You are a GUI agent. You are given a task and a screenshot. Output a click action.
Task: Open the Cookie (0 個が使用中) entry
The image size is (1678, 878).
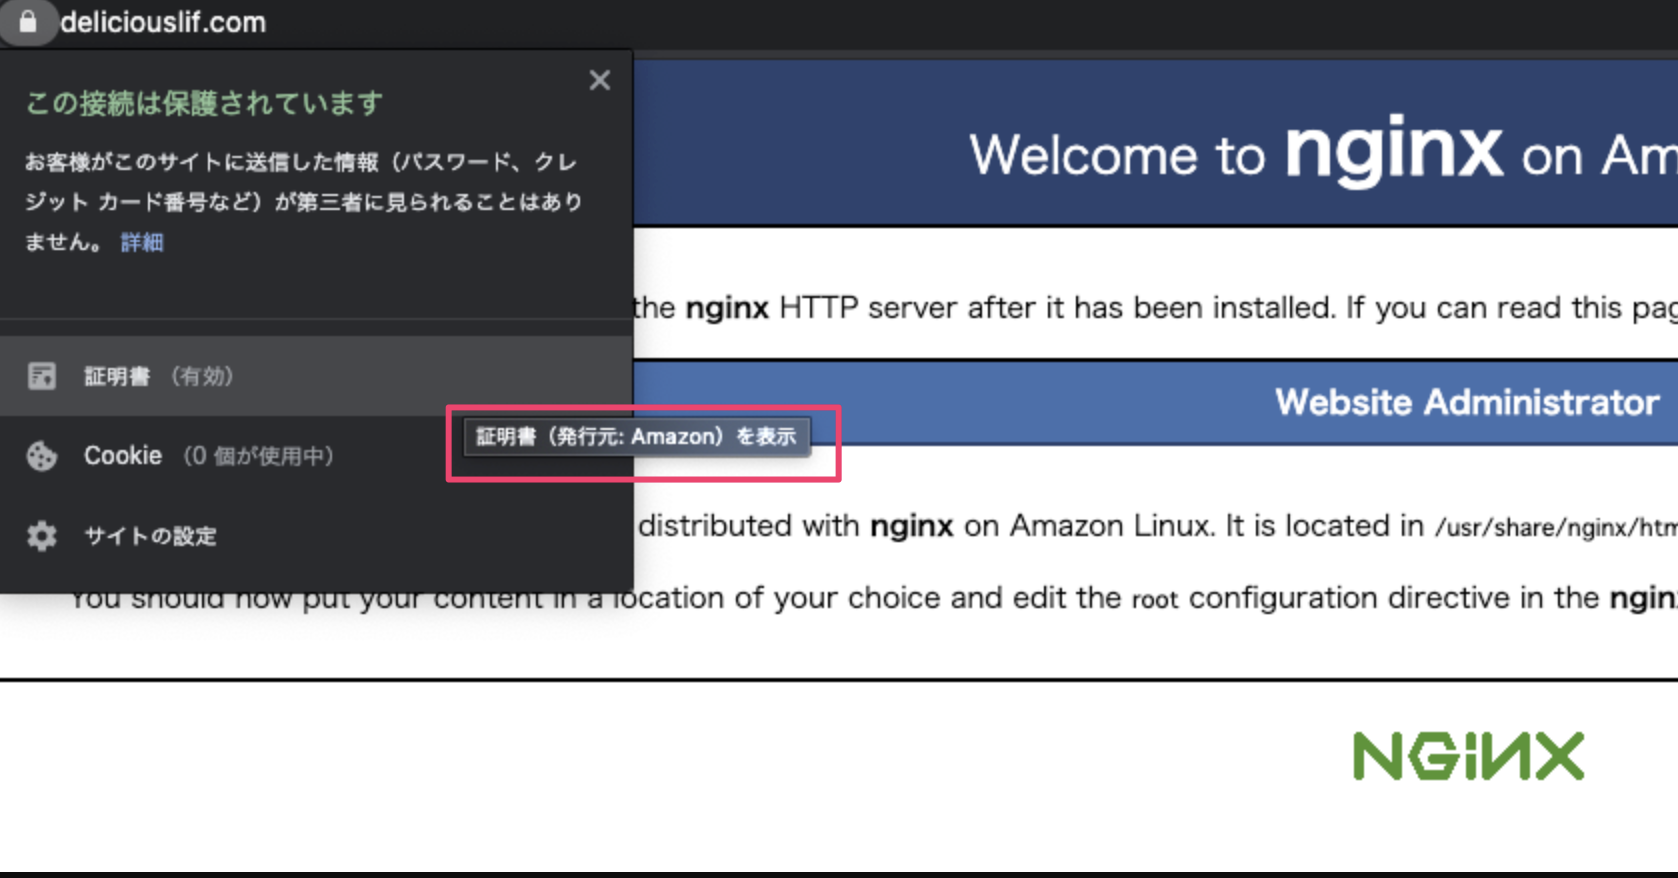point(208,456)
